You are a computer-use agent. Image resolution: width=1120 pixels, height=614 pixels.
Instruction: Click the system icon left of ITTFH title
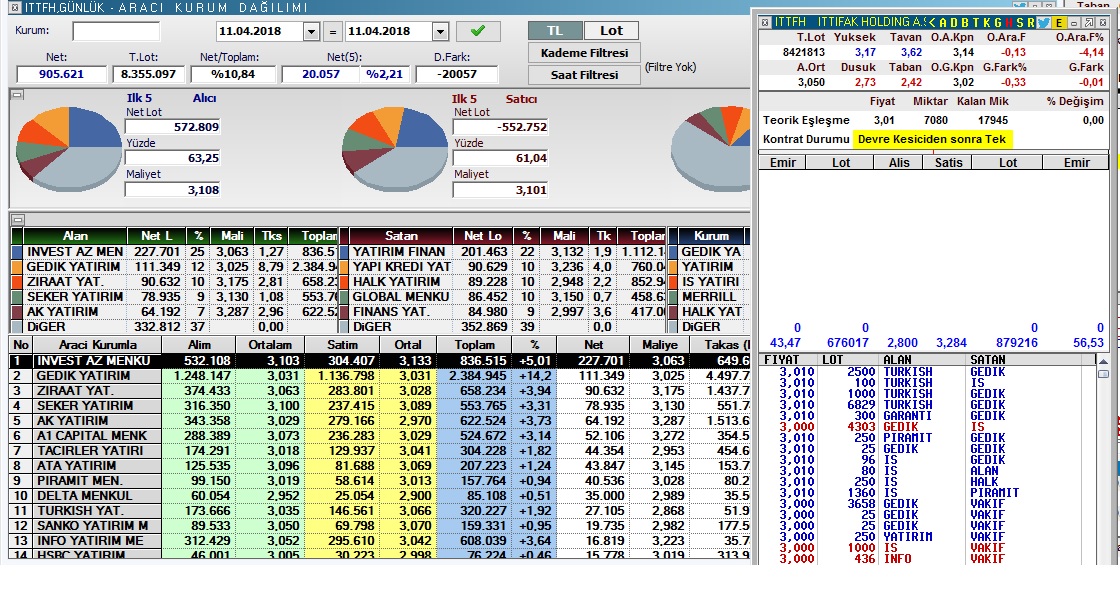click(765, 22)
